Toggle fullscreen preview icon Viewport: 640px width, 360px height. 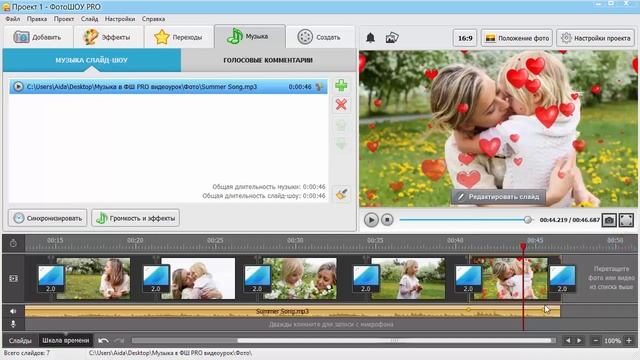coord(626,220)
